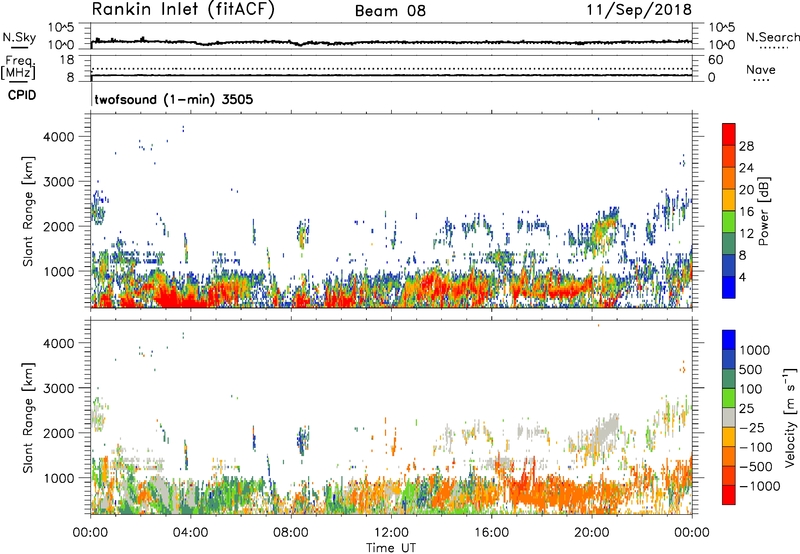800x554 pixels.
Task: Click the "60" tick on Nave axis
Action: click(x=716, y=60)
